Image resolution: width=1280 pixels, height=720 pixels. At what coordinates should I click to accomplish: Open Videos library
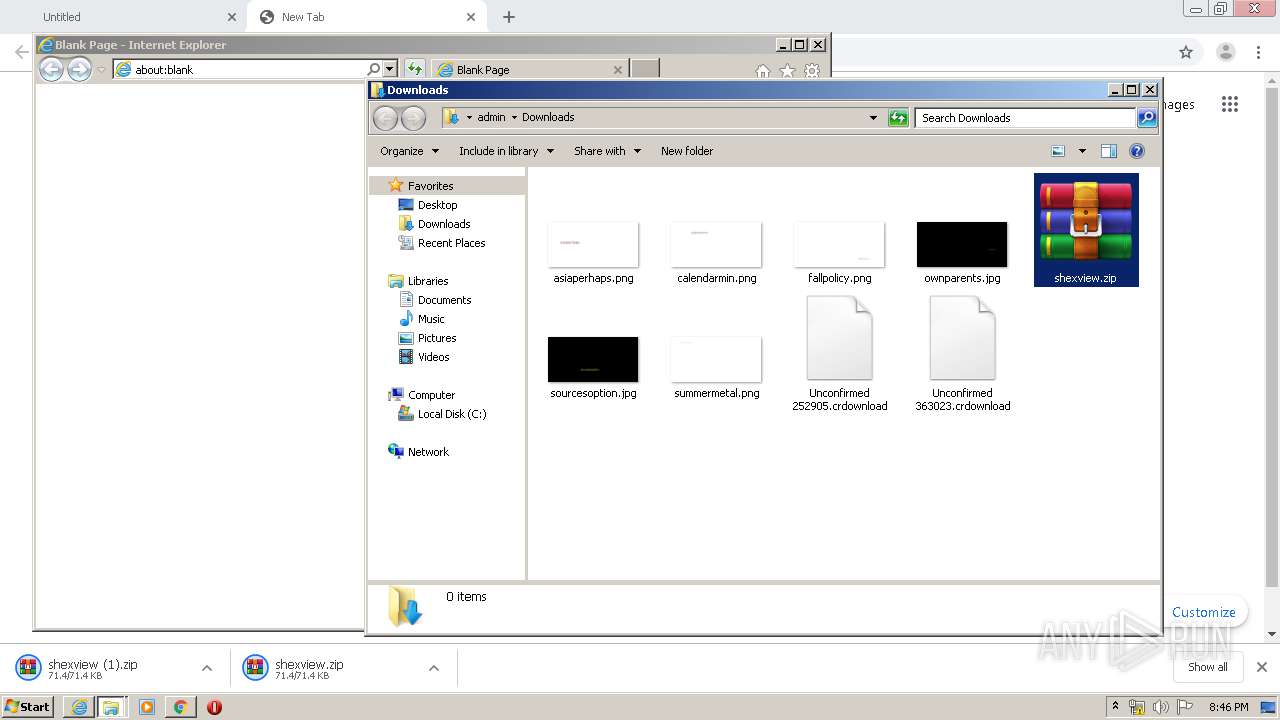tap(433, 357)
